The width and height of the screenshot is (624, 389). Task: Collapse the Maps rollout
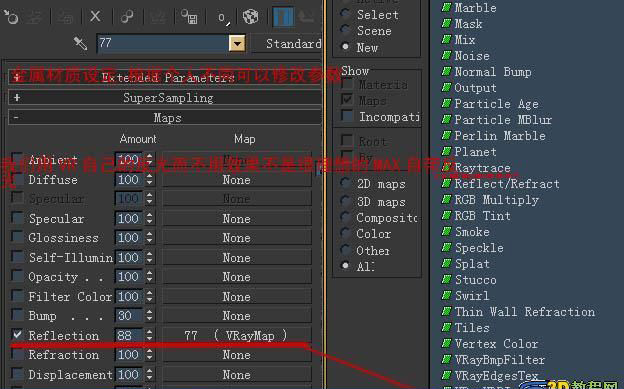click(x=165, y=118)
